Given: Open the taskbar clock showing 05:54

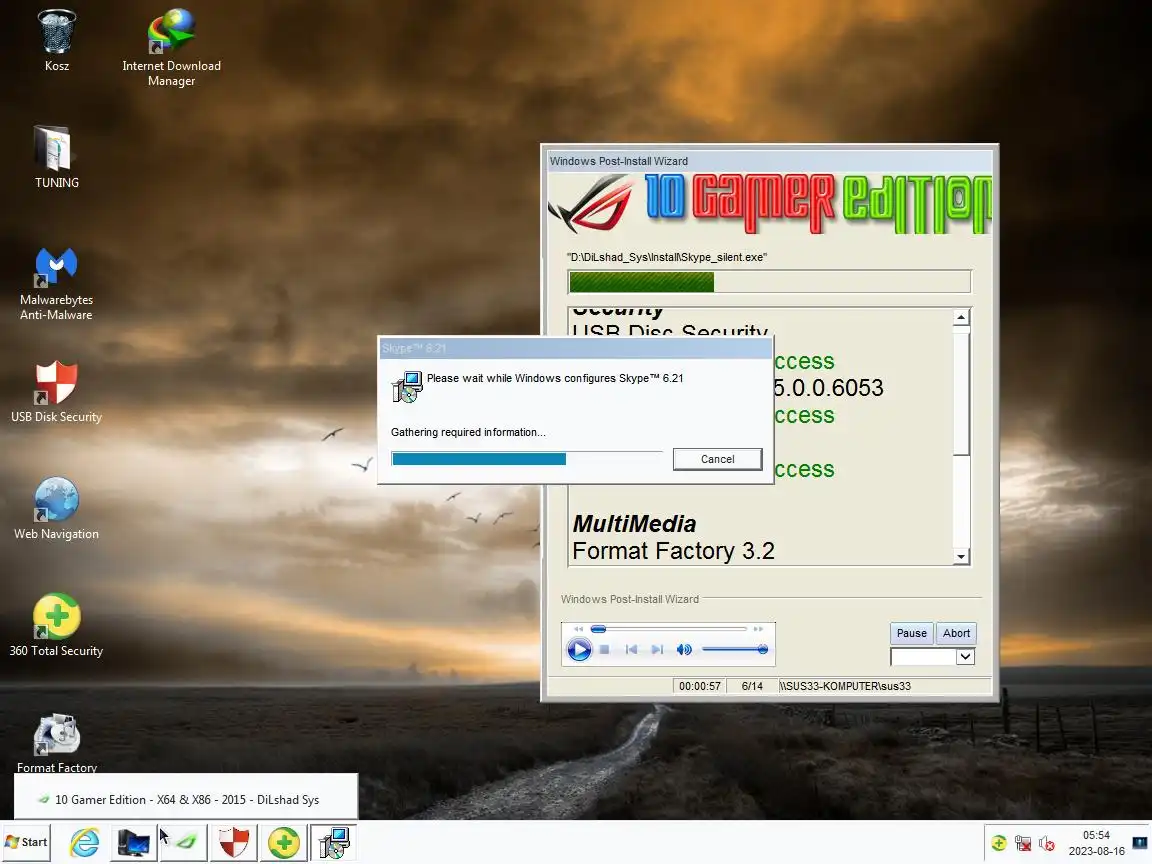Looking at the screenshot, I should 1096,843.
